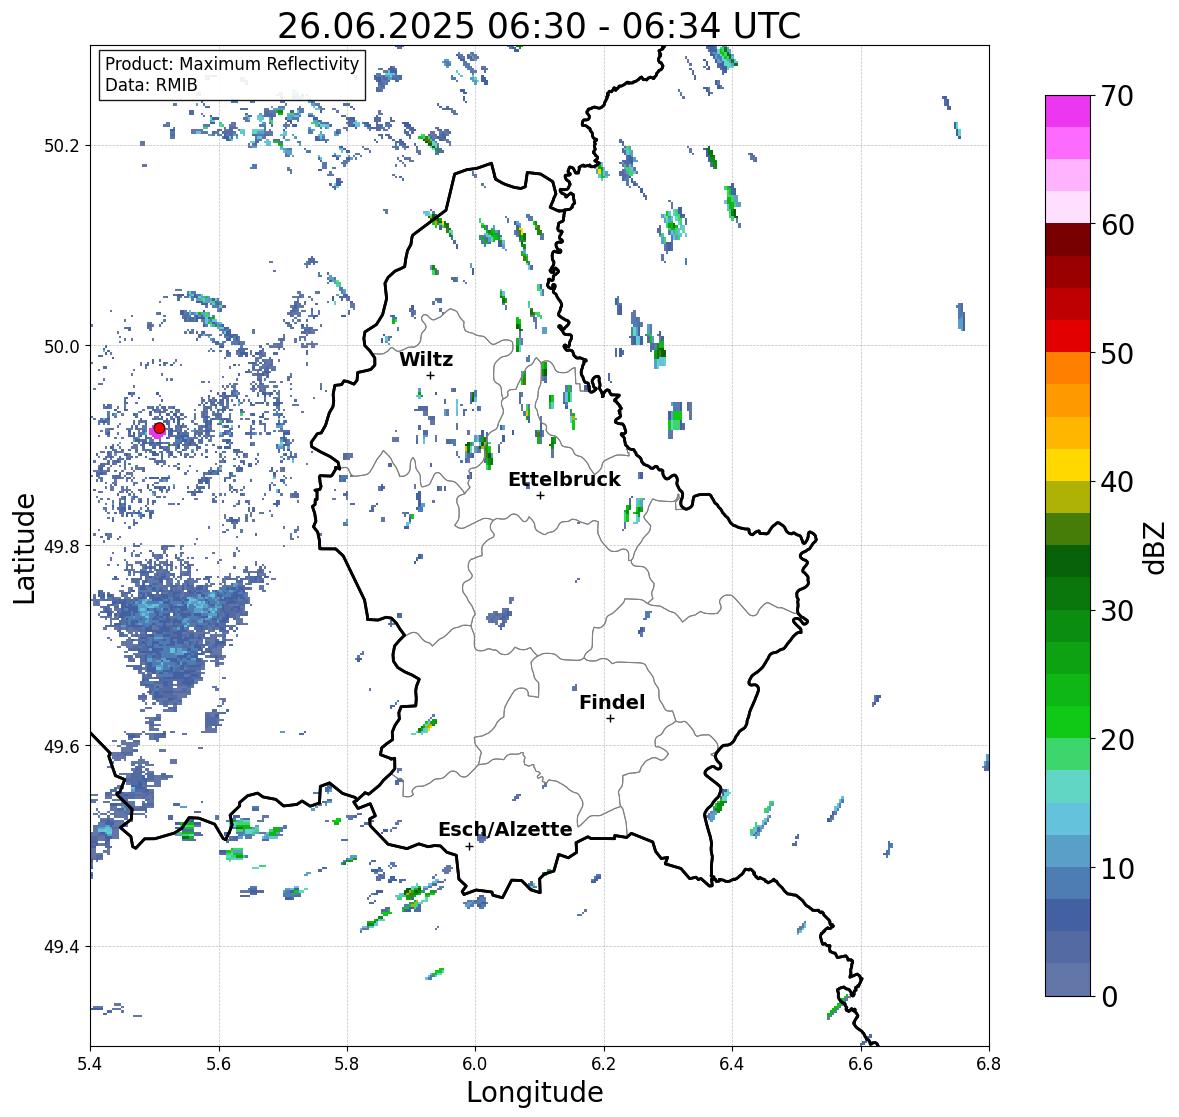The width and height of the screenshot is (1179, 1117).
Task: Click the 50 value on the colorbar
Action: point(1117,353)
